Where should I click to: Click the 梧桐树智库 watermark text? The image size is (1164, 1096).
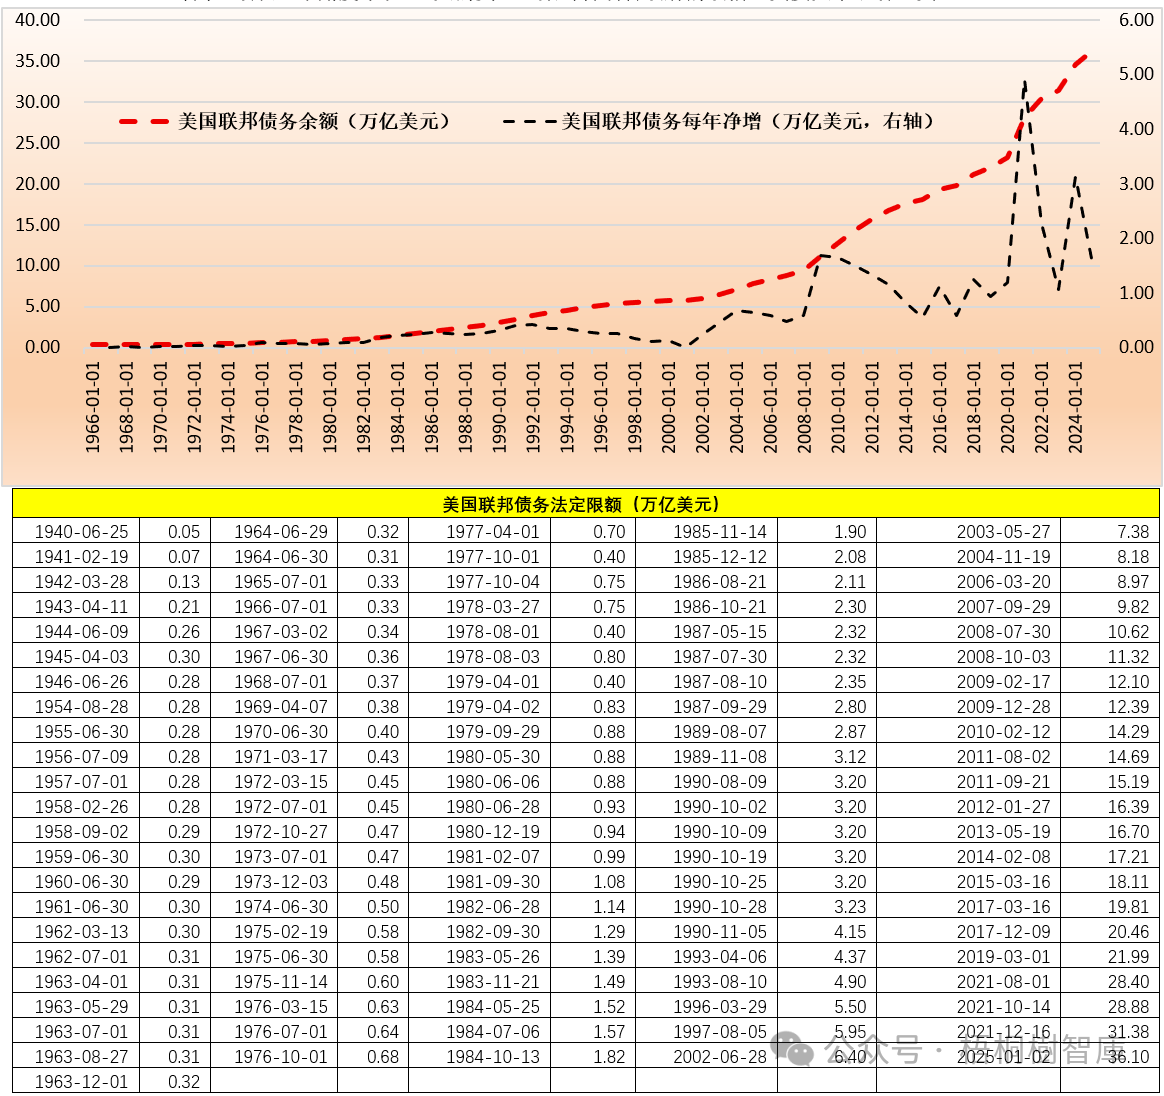point(1040,1050)
